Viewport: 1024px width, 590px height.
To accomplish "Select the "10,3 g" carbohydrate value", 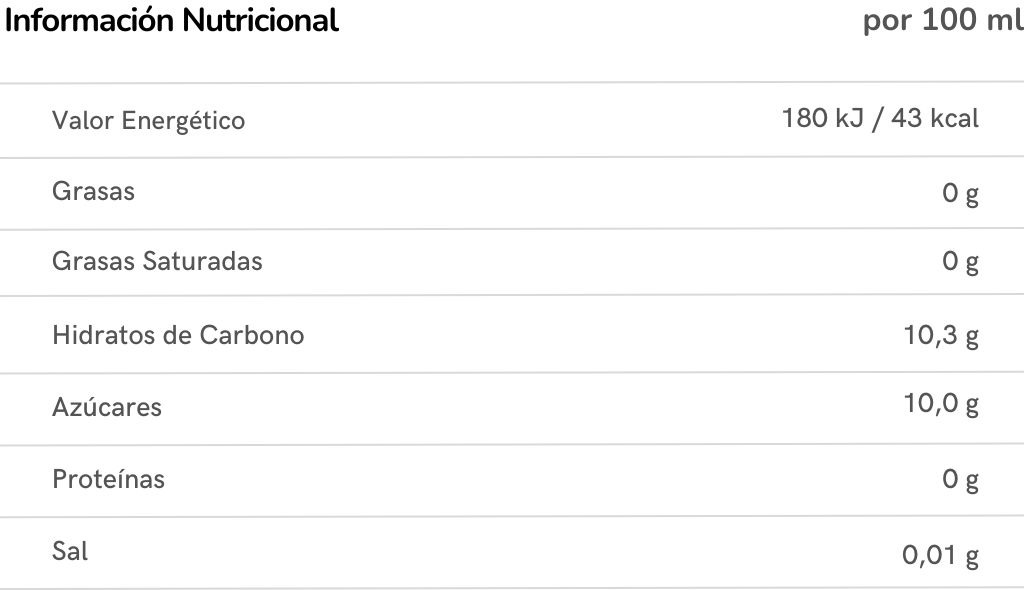I will click(941, 335).
